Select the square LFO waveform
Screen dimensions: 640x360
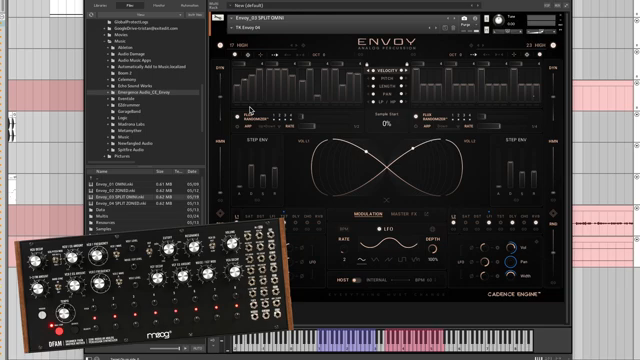(x=402, y=260)
